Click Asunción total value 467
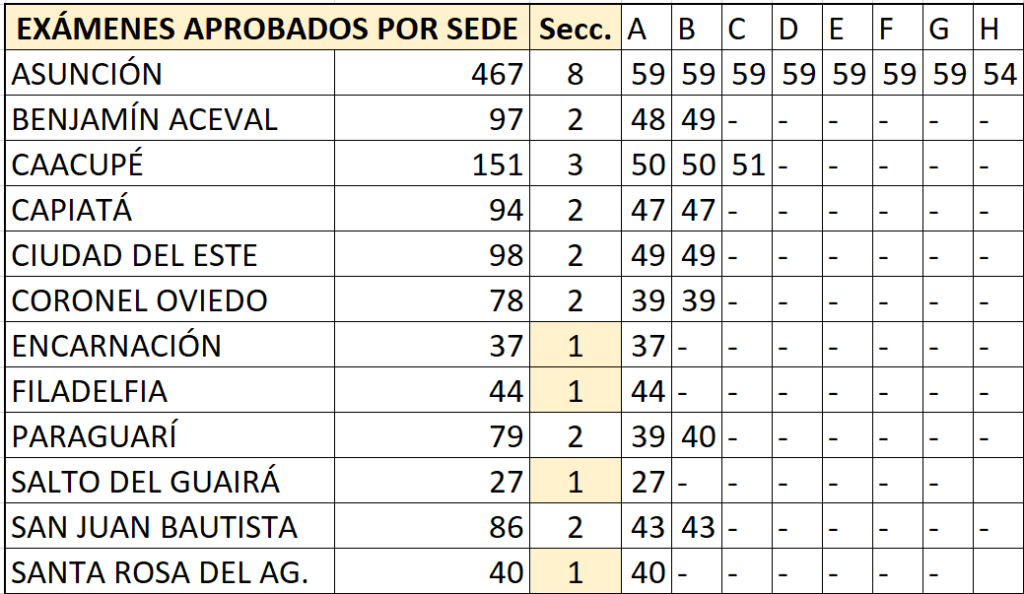This screenshot has height=594, width=1024. 432,73
